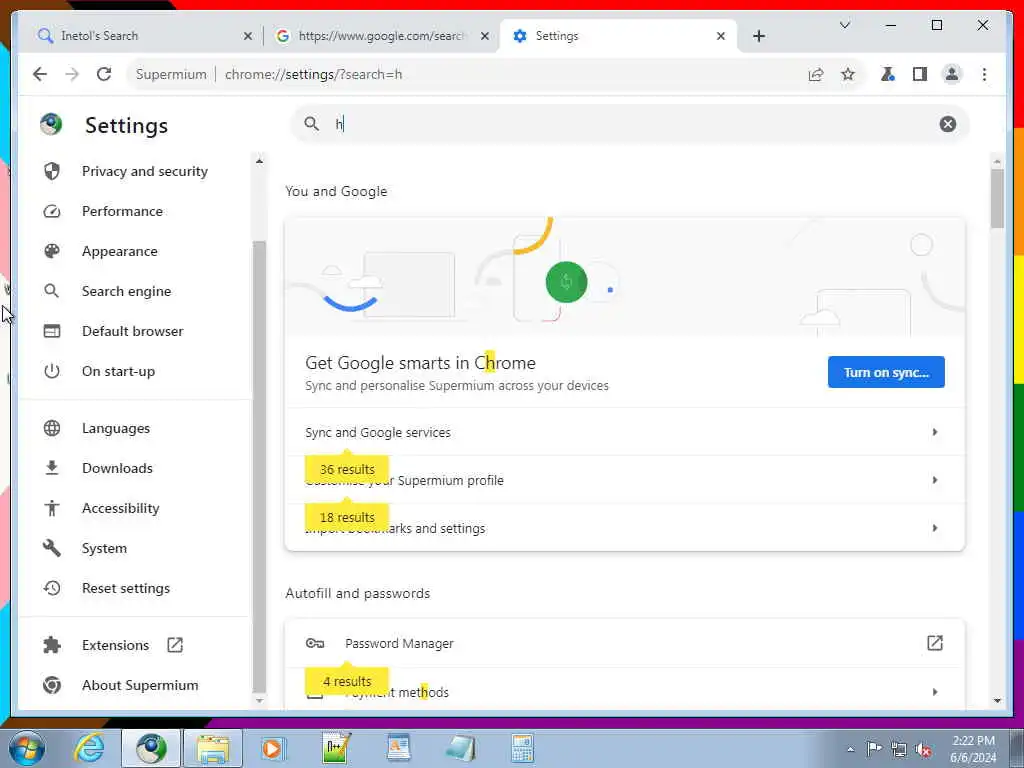
Task: Click the Reset settings clock icon
Action: click(x=52, y=588)
